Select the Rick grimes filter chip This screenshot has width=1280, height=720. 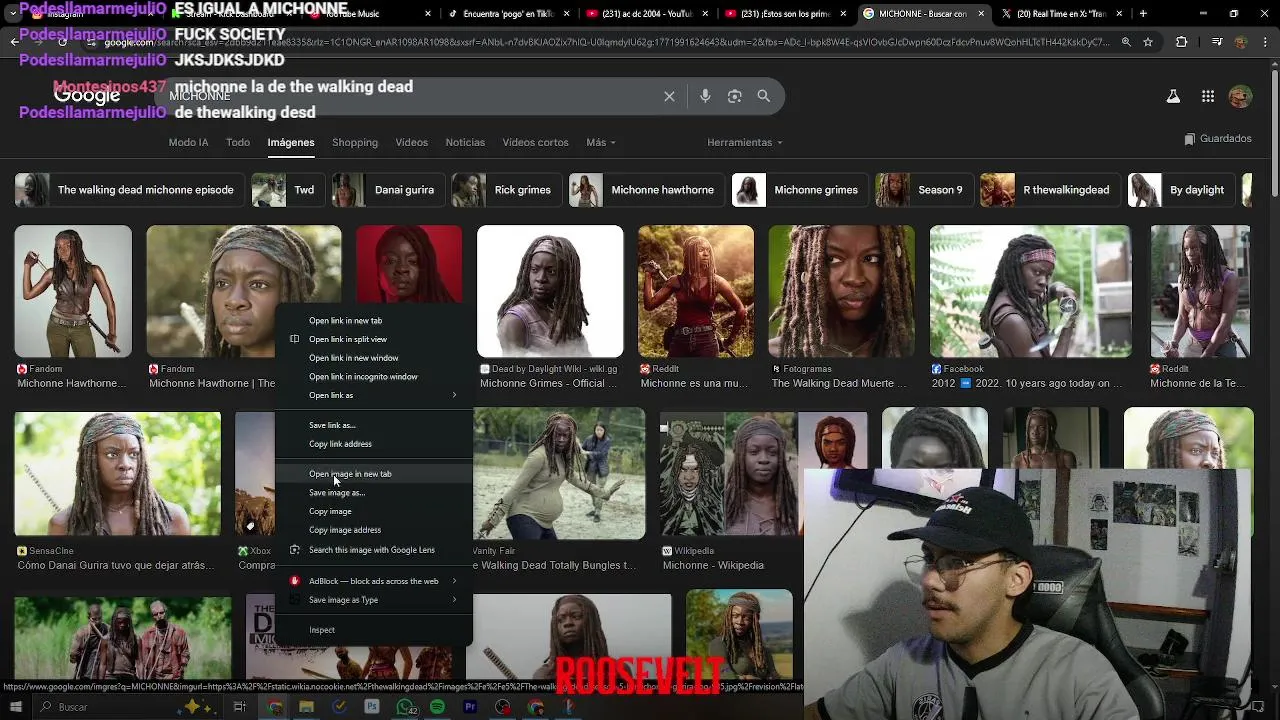pos(506,190)
